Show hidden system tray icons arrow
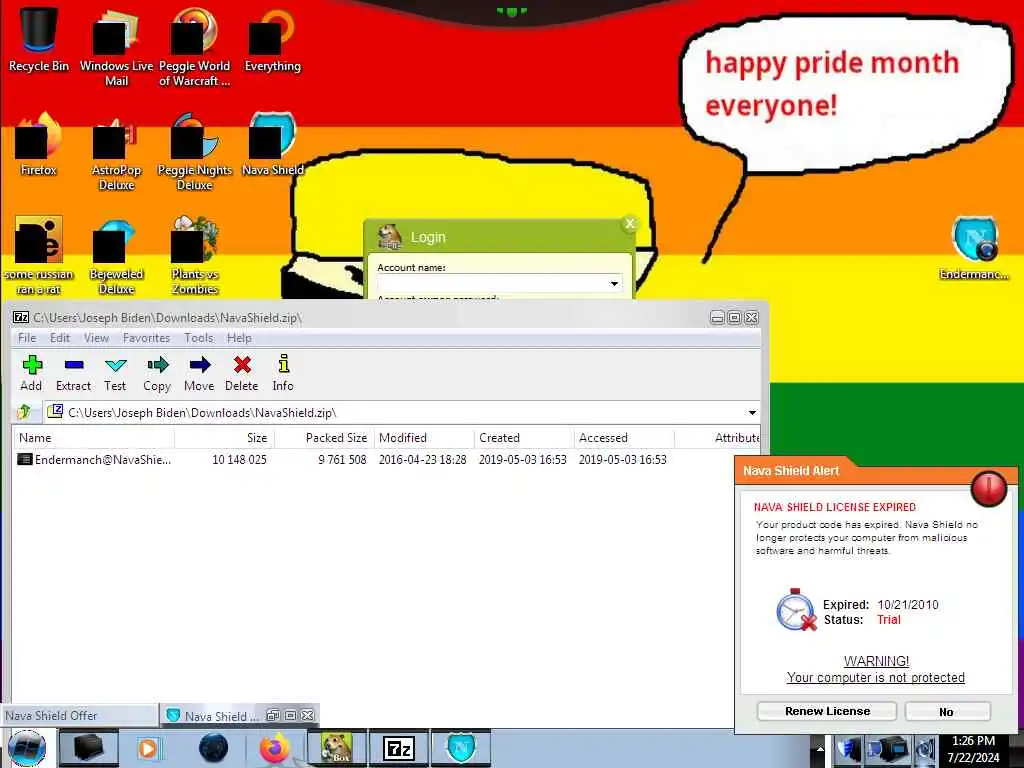 820,748
